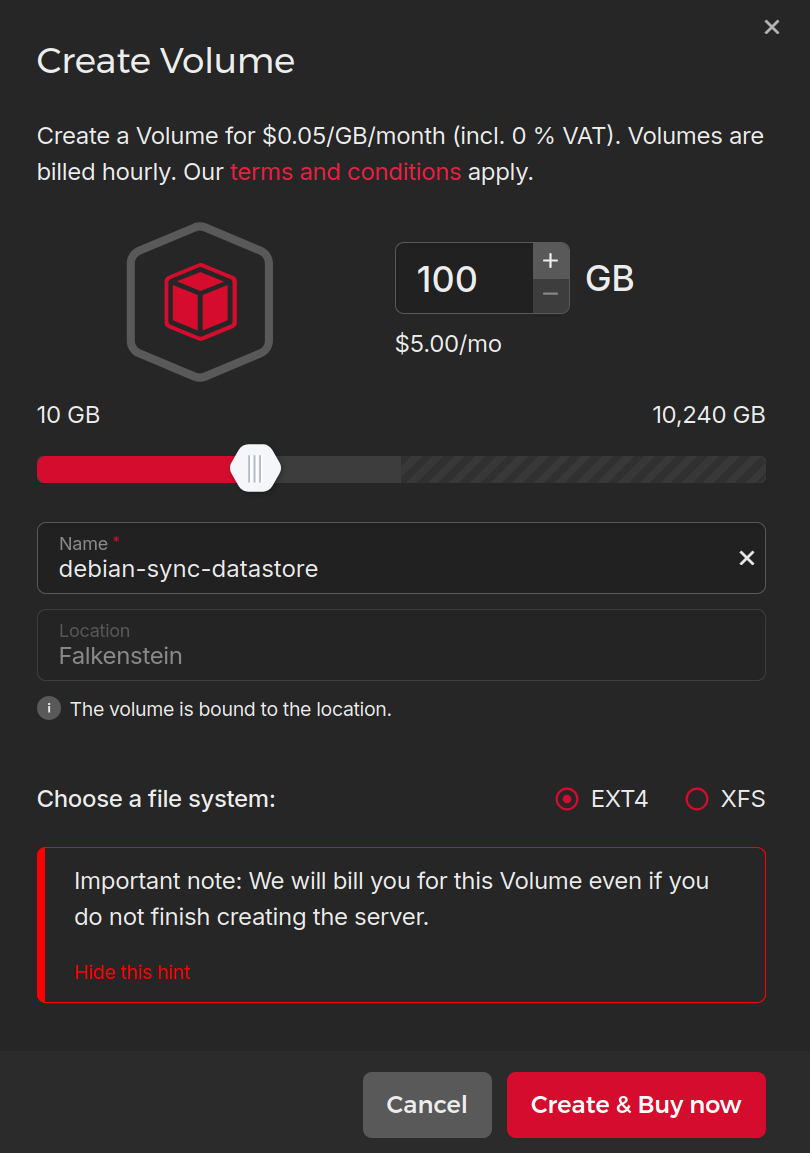The width and height of the screenshot is (810, 1153).
Task: Click Create & Buy now button
Action: click(x=636, y=1104)
